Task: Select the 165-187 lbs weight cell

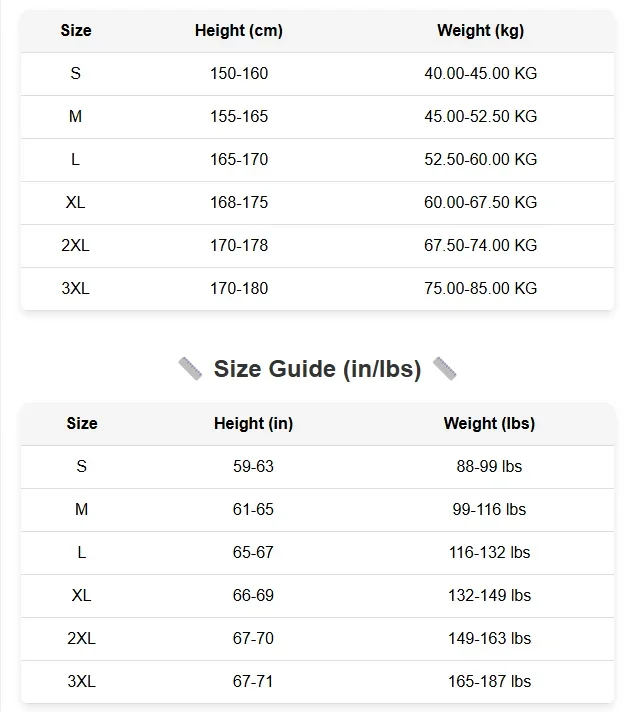Action: (x=489, y=682)
